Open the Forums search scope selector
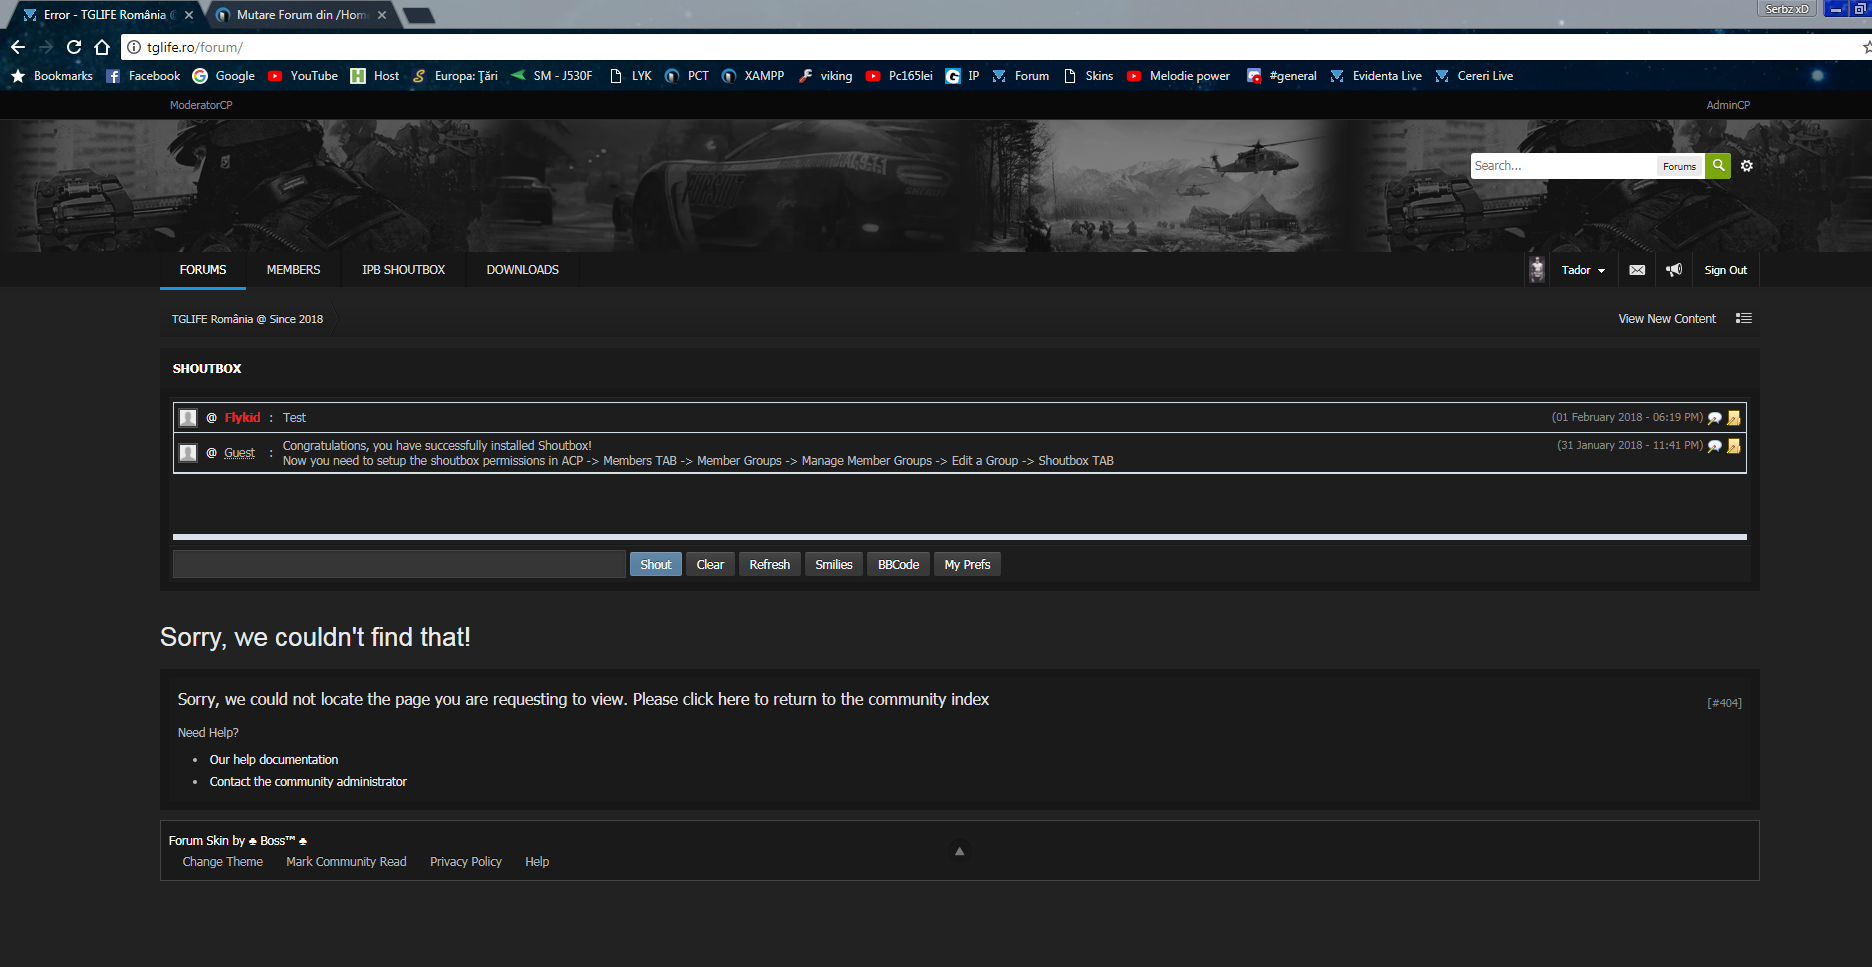The width and height of the screenshot is (1872, 967). click(1679, 166)
